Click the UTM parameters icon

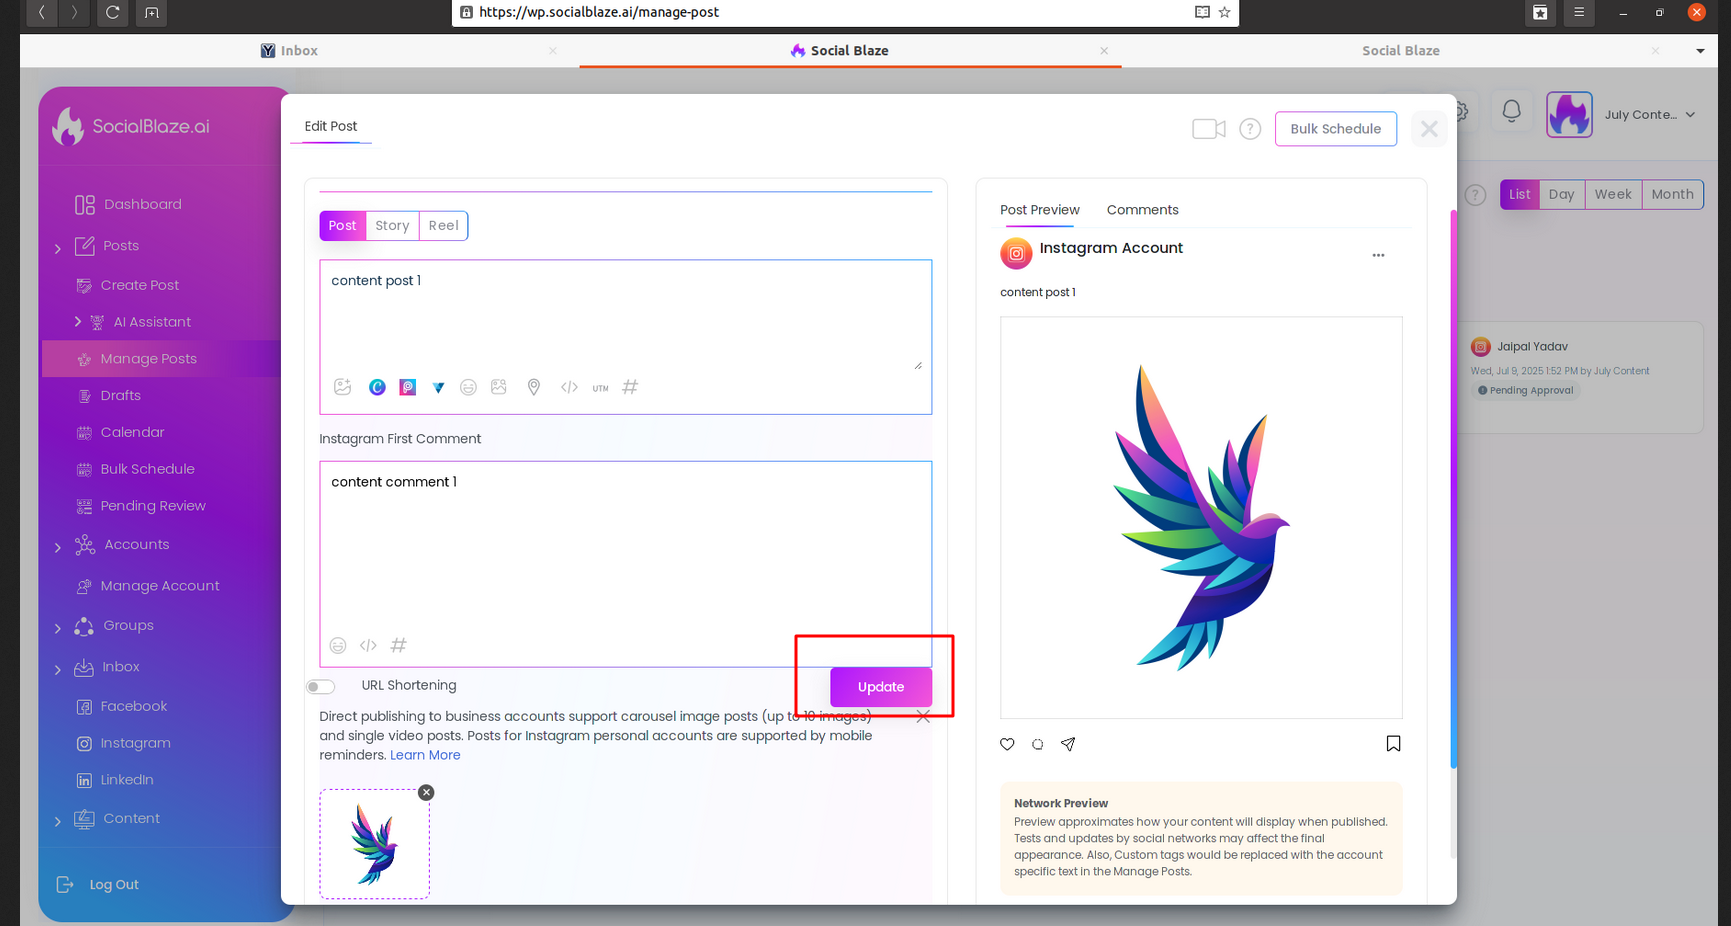click(600, 388)
